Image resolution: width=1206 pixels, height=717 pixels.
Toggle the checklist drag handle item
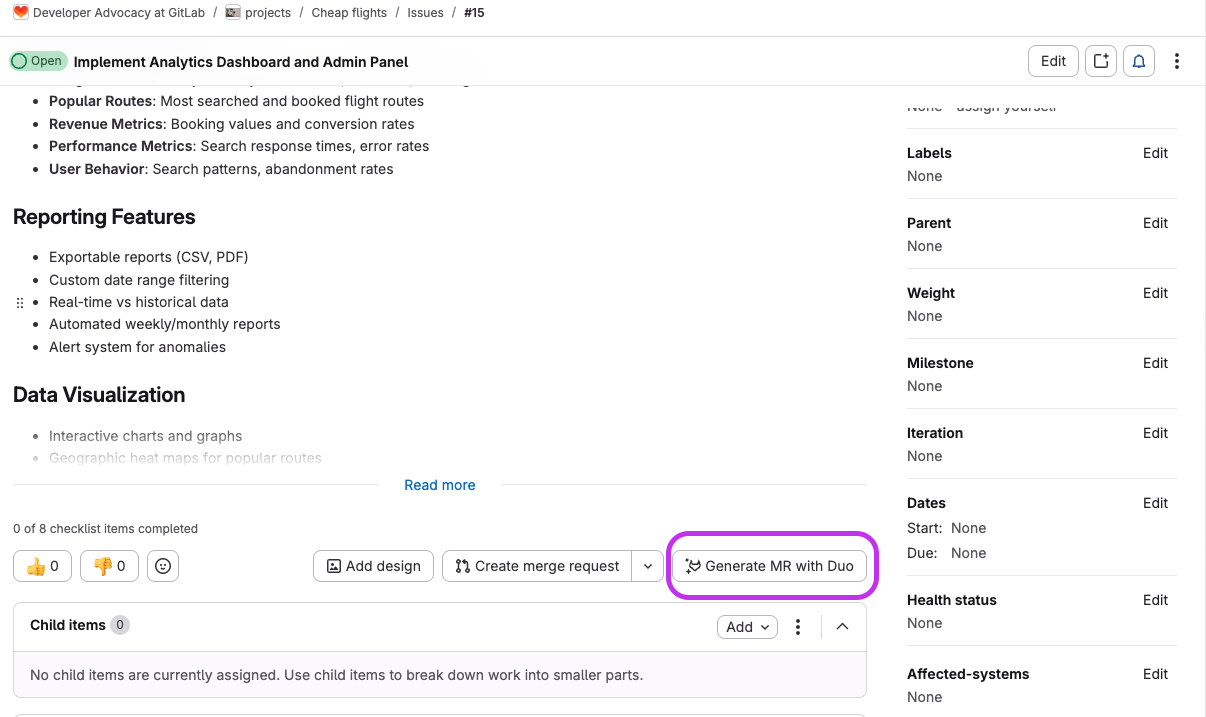click(19, 302)
